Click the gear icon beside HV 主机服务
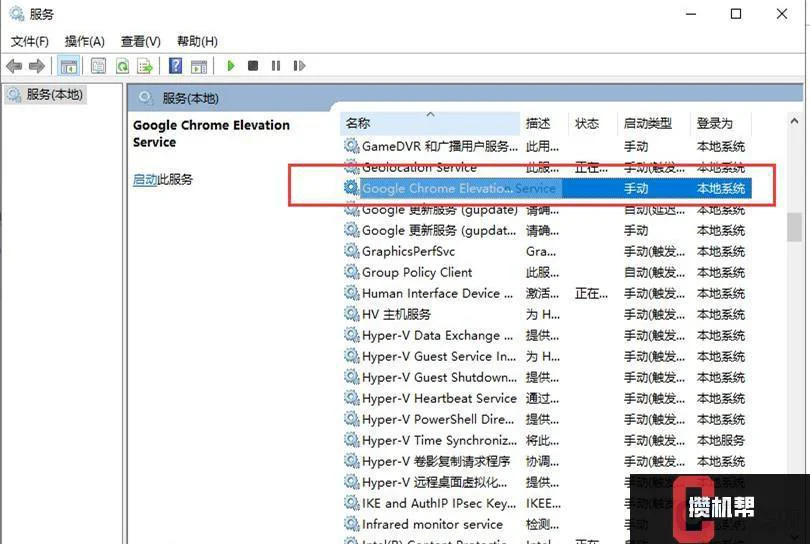 coord(352,314)
